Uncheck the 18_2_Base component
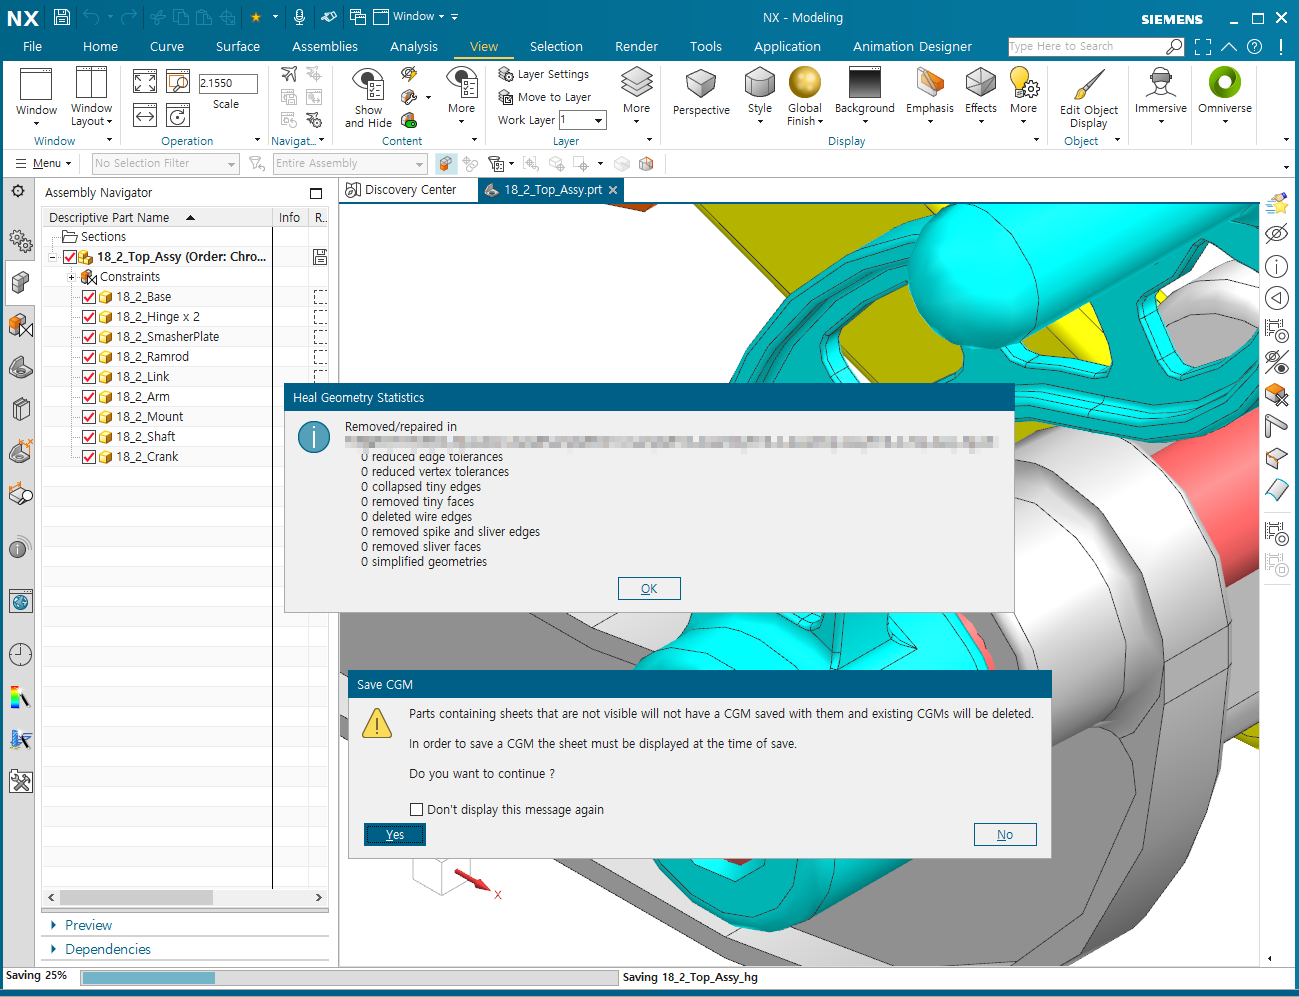 pyautogui.click(x=89, y=297)
